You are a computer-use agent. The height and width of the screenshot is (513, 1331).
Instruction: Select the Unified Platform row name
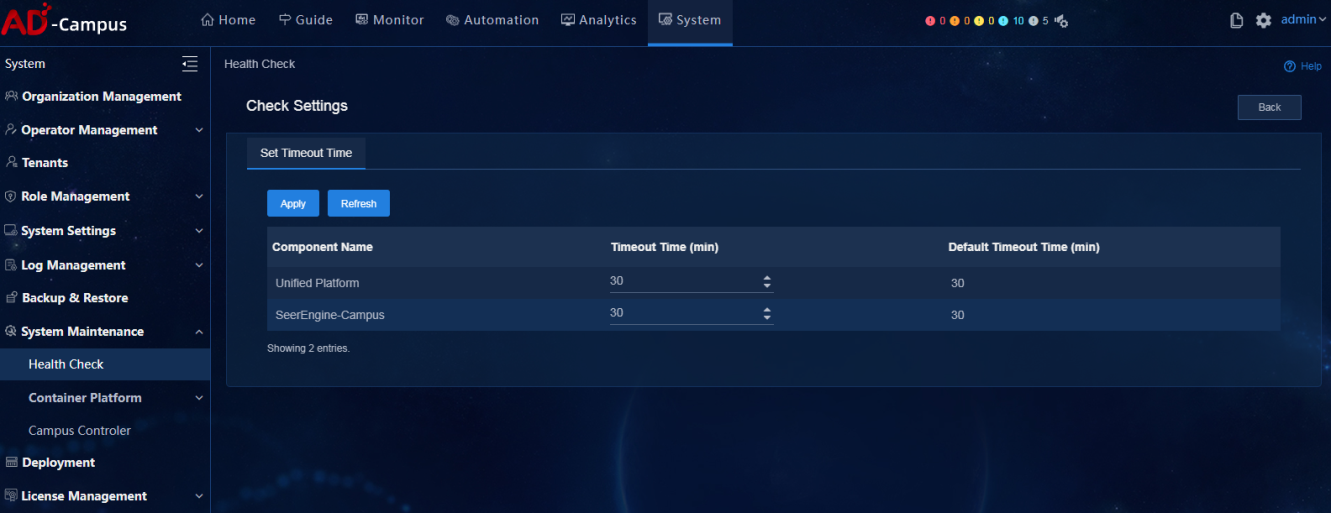click(x=317, y=283)
